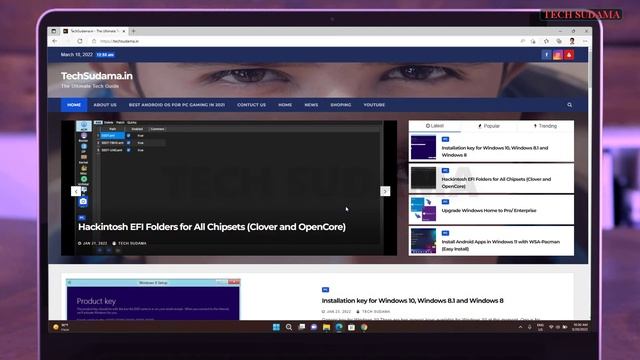Open Best Android OS for PC Gaming menu

177,105
